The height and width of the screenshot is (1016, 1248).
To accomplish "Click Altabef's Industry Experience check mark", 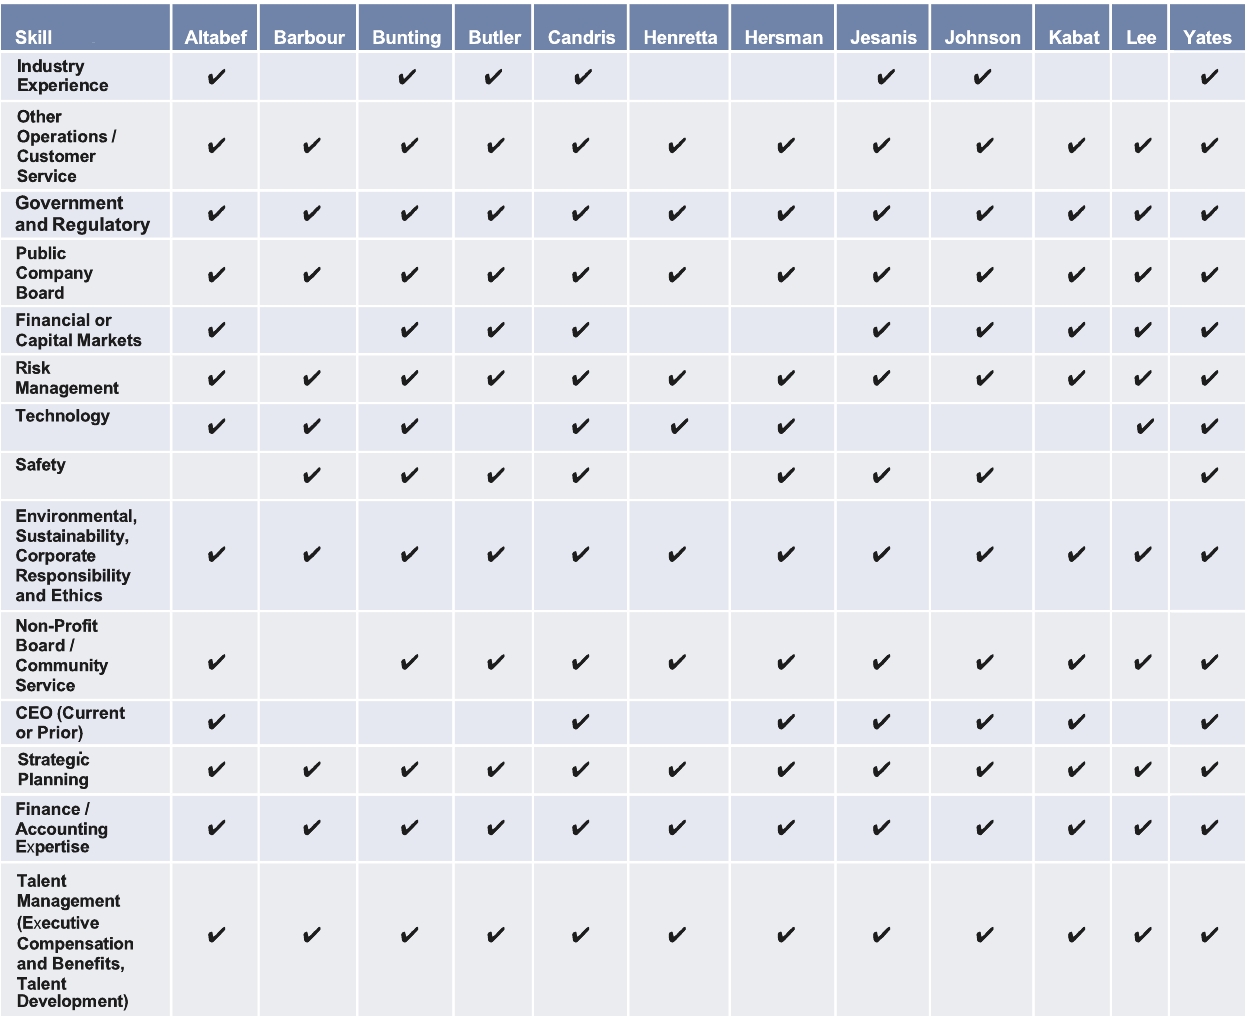I will click(216, 77).
